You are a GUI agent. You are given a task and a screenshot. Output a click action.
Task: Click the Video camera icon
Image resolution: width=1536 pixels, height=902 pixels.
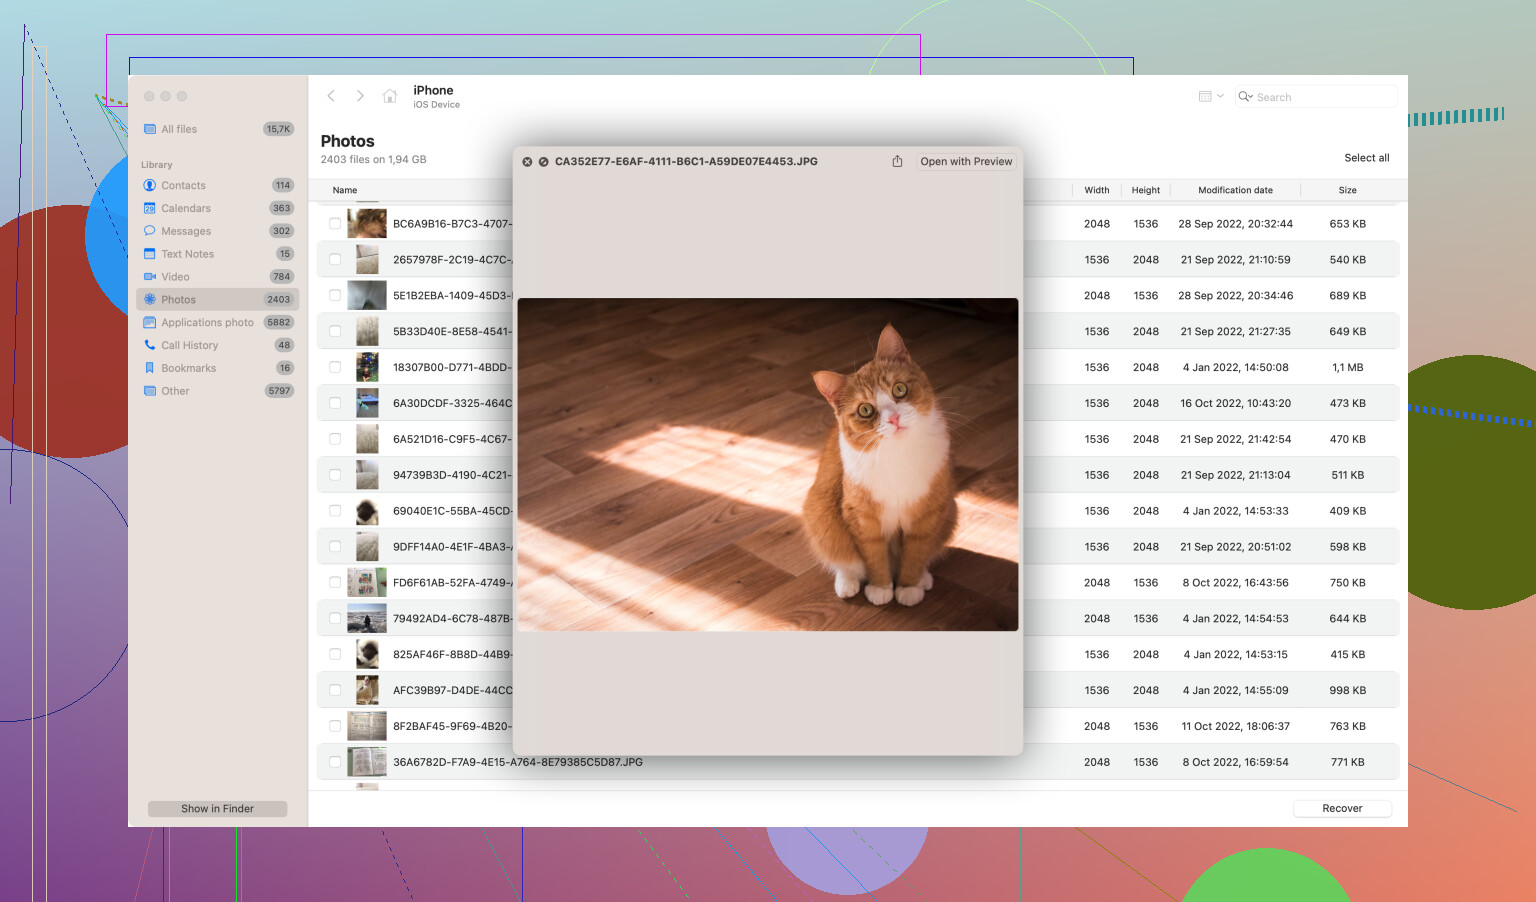[150, 277]
